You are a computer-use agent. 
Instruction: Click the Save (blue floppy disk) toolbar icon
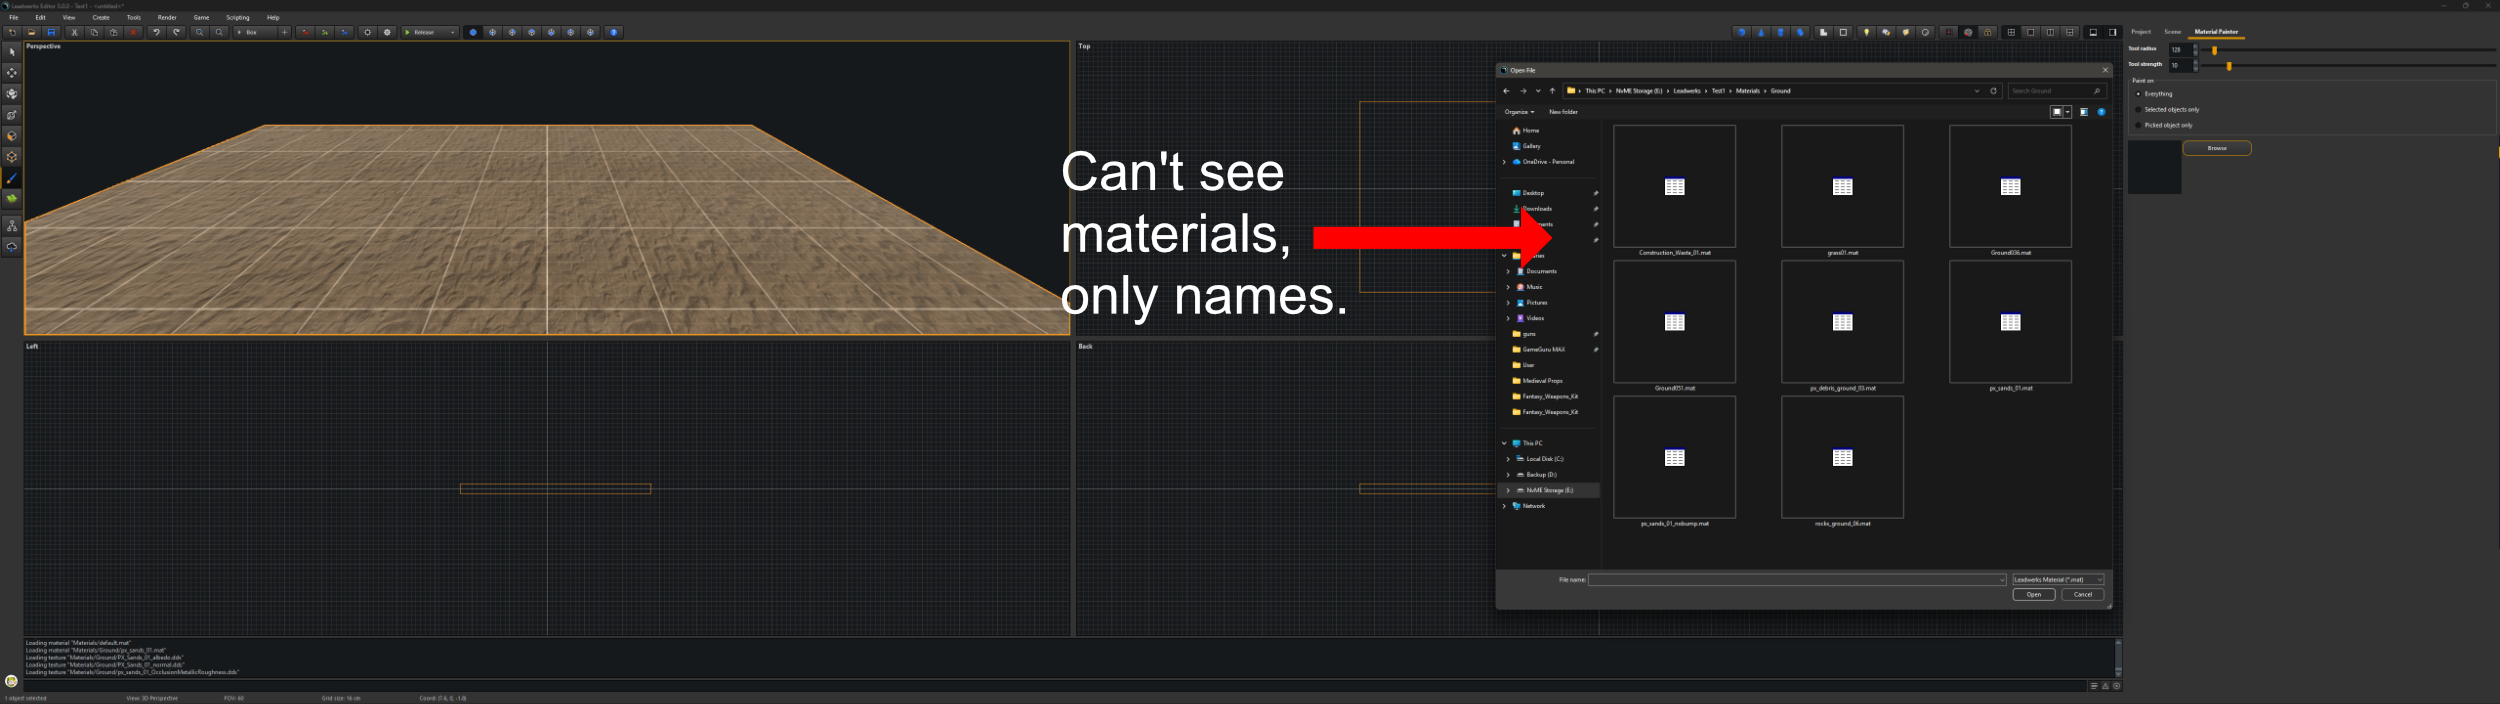52,32
